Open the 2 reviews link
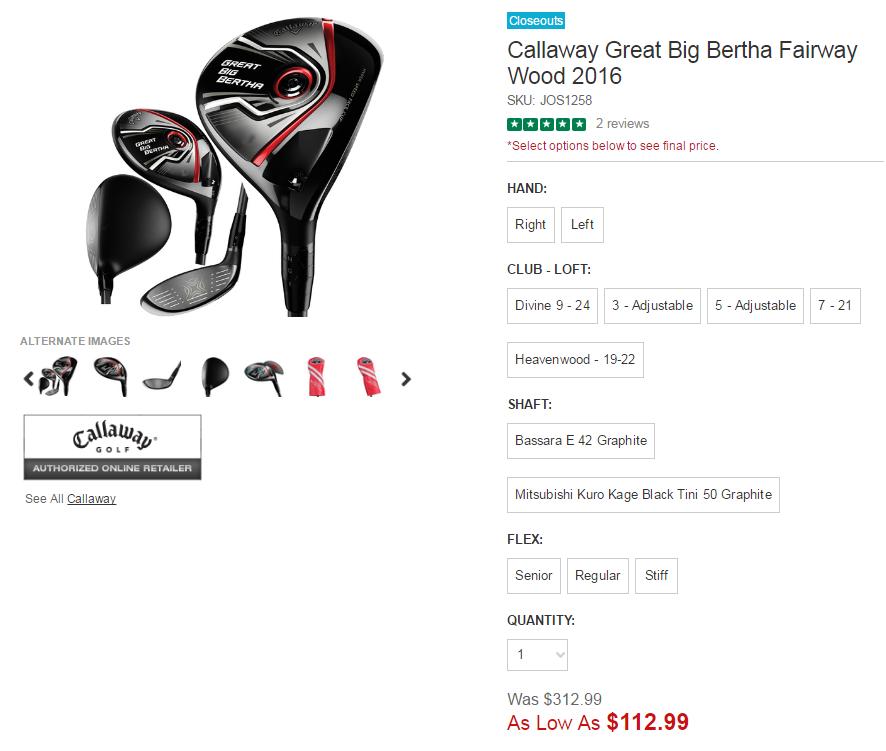Screen dimensions: 886x751 [x=622, y=124]
